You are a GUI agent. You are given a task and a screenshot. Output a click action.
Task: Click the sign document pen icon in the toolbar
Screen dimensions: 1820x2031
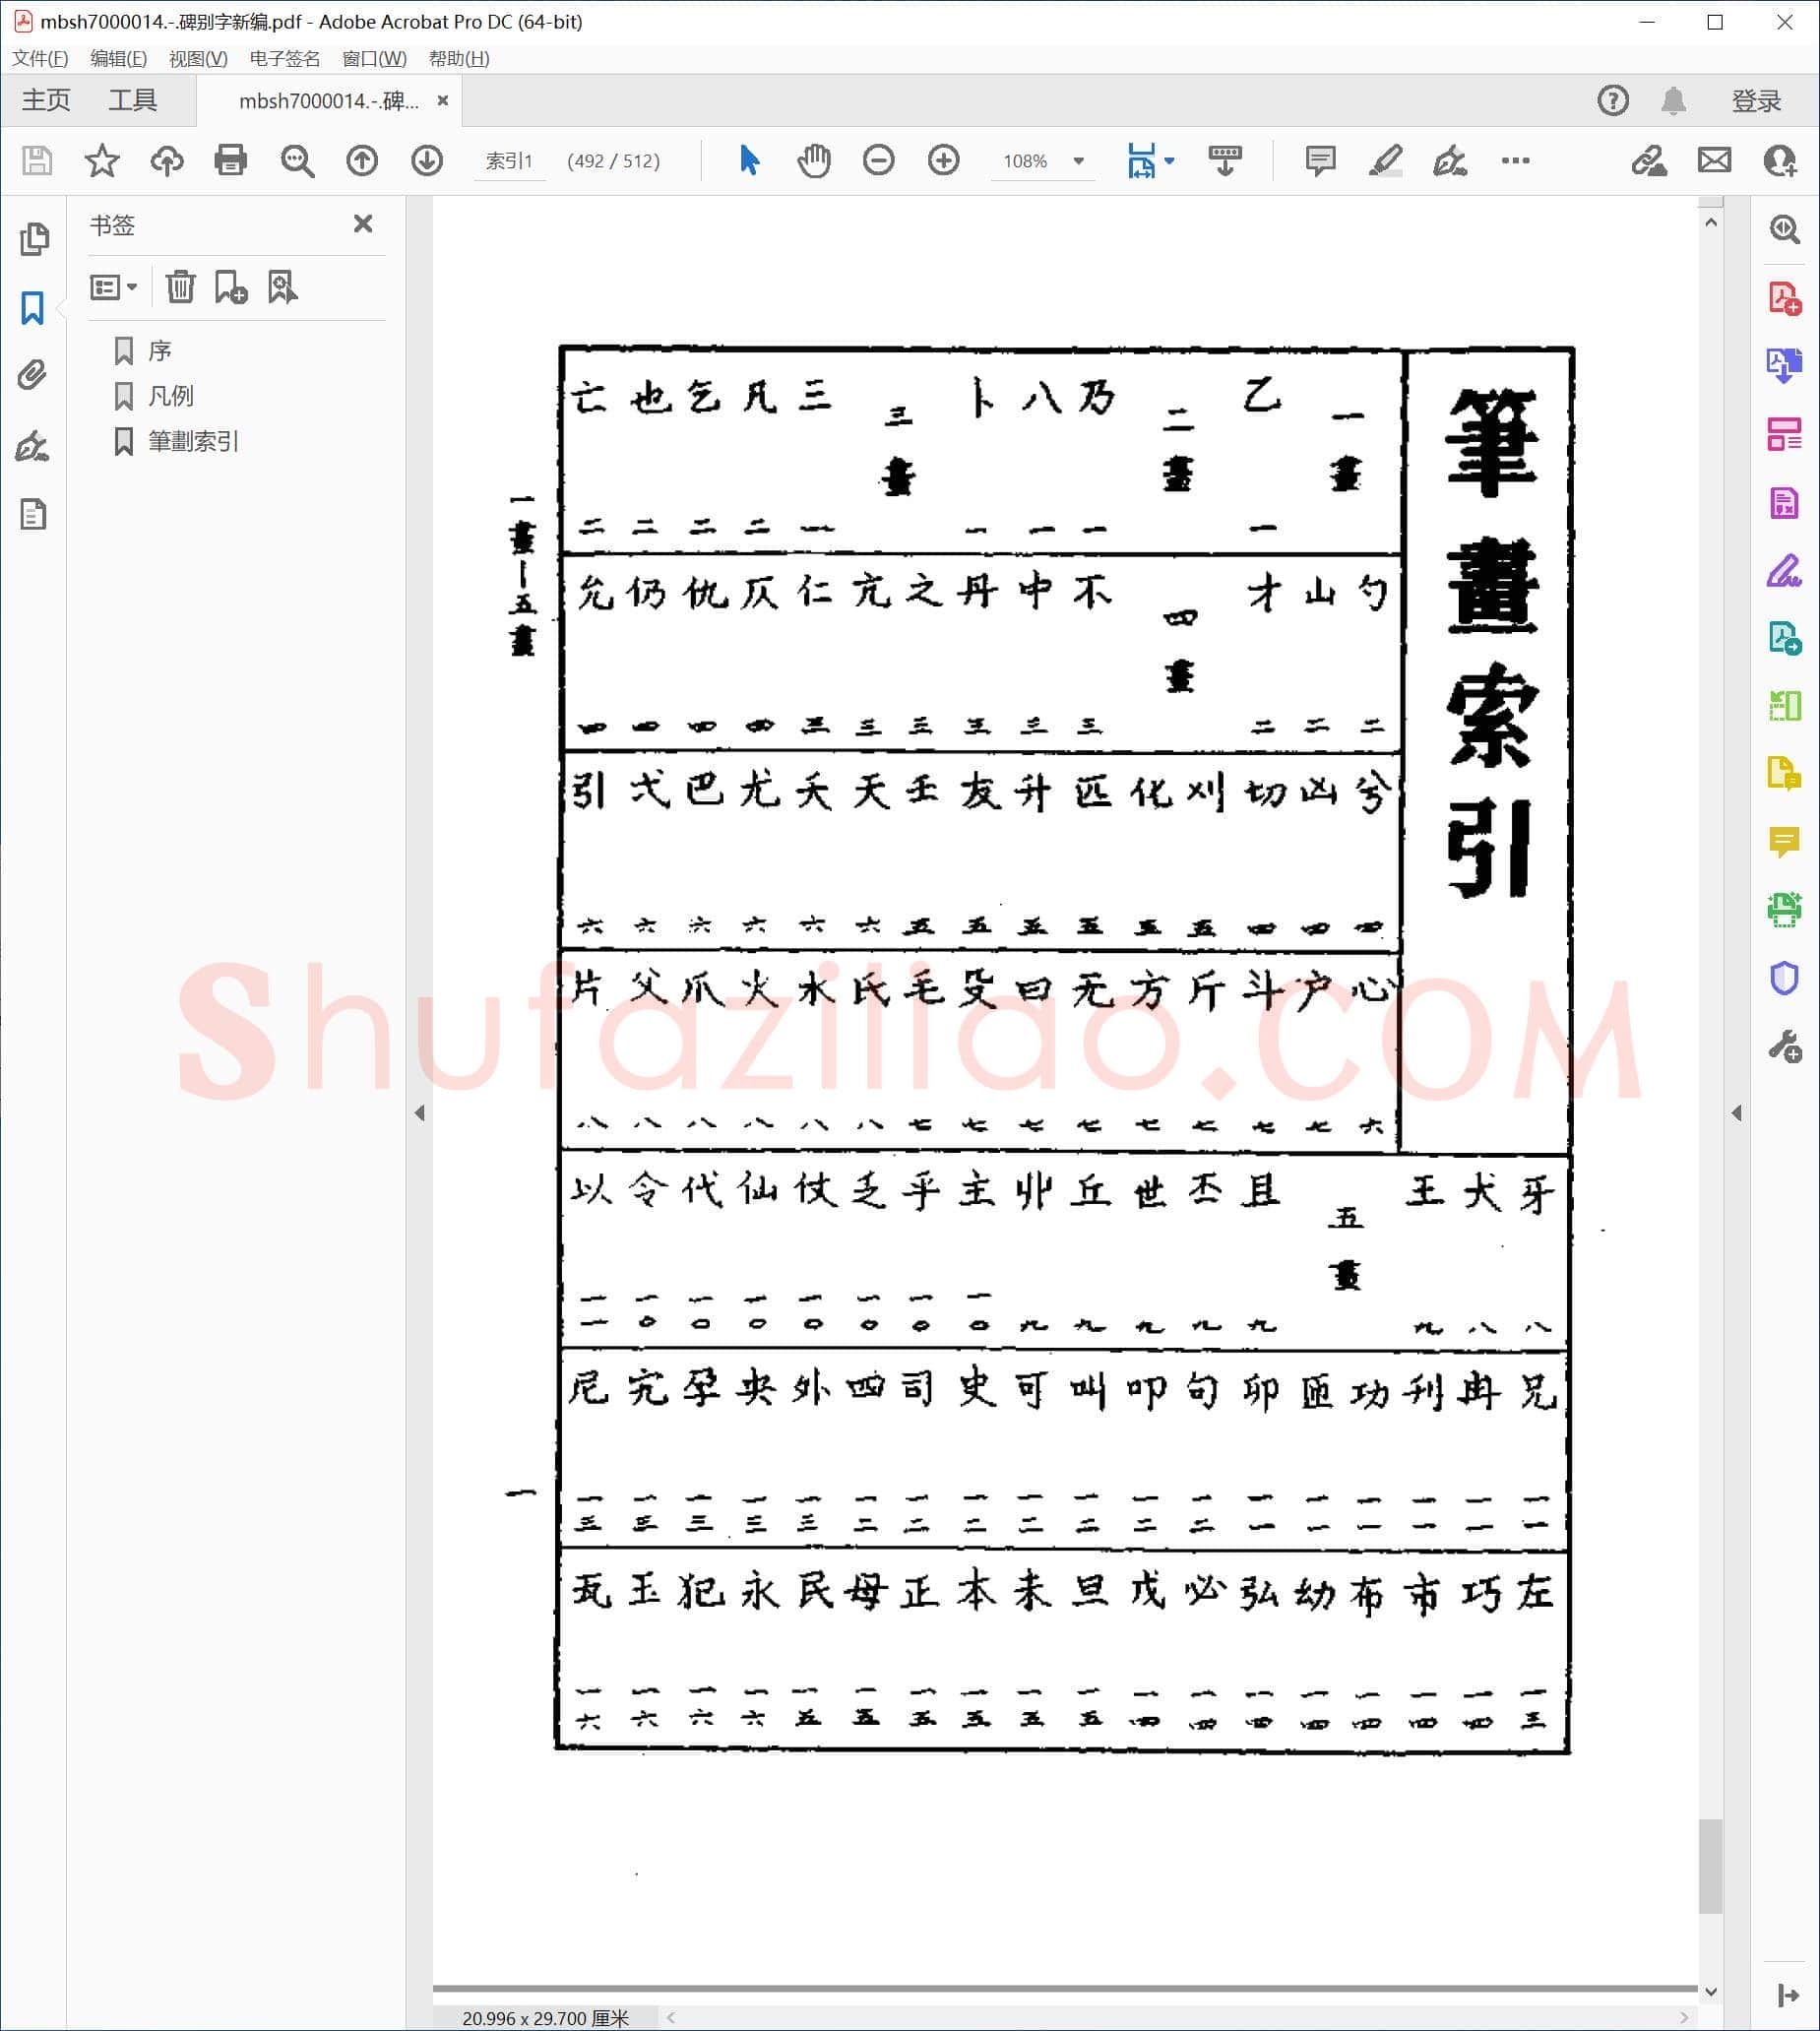1450,160
